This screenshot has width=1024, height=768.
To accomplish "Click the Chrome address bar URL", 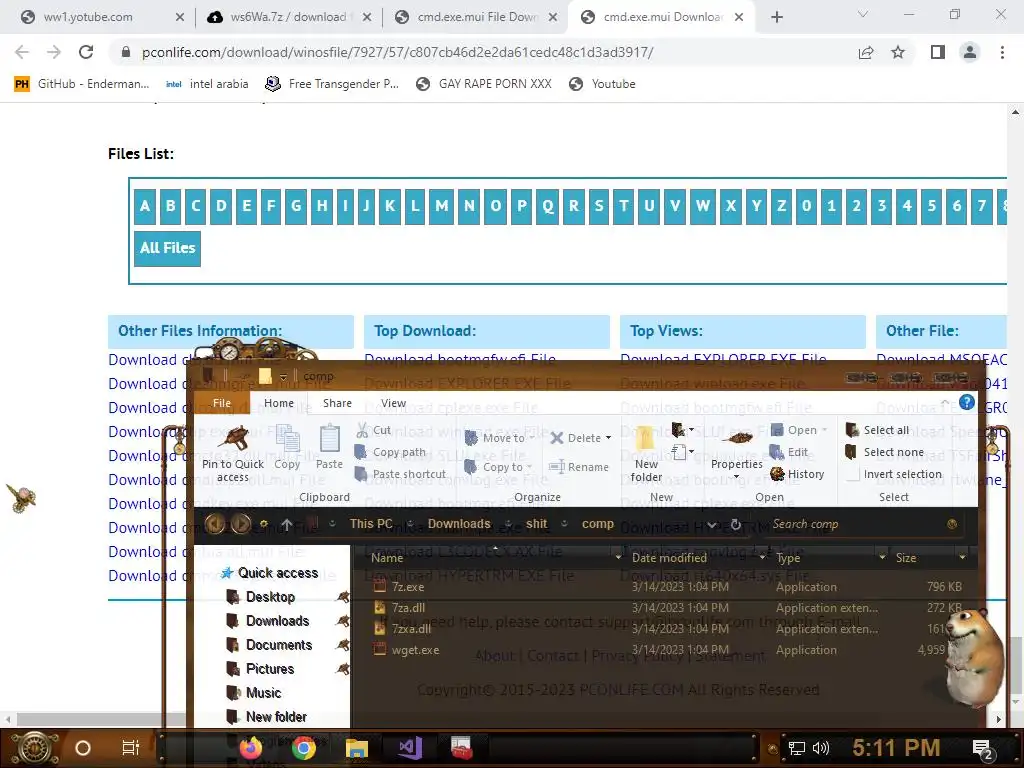I will (x=397, y=52).
